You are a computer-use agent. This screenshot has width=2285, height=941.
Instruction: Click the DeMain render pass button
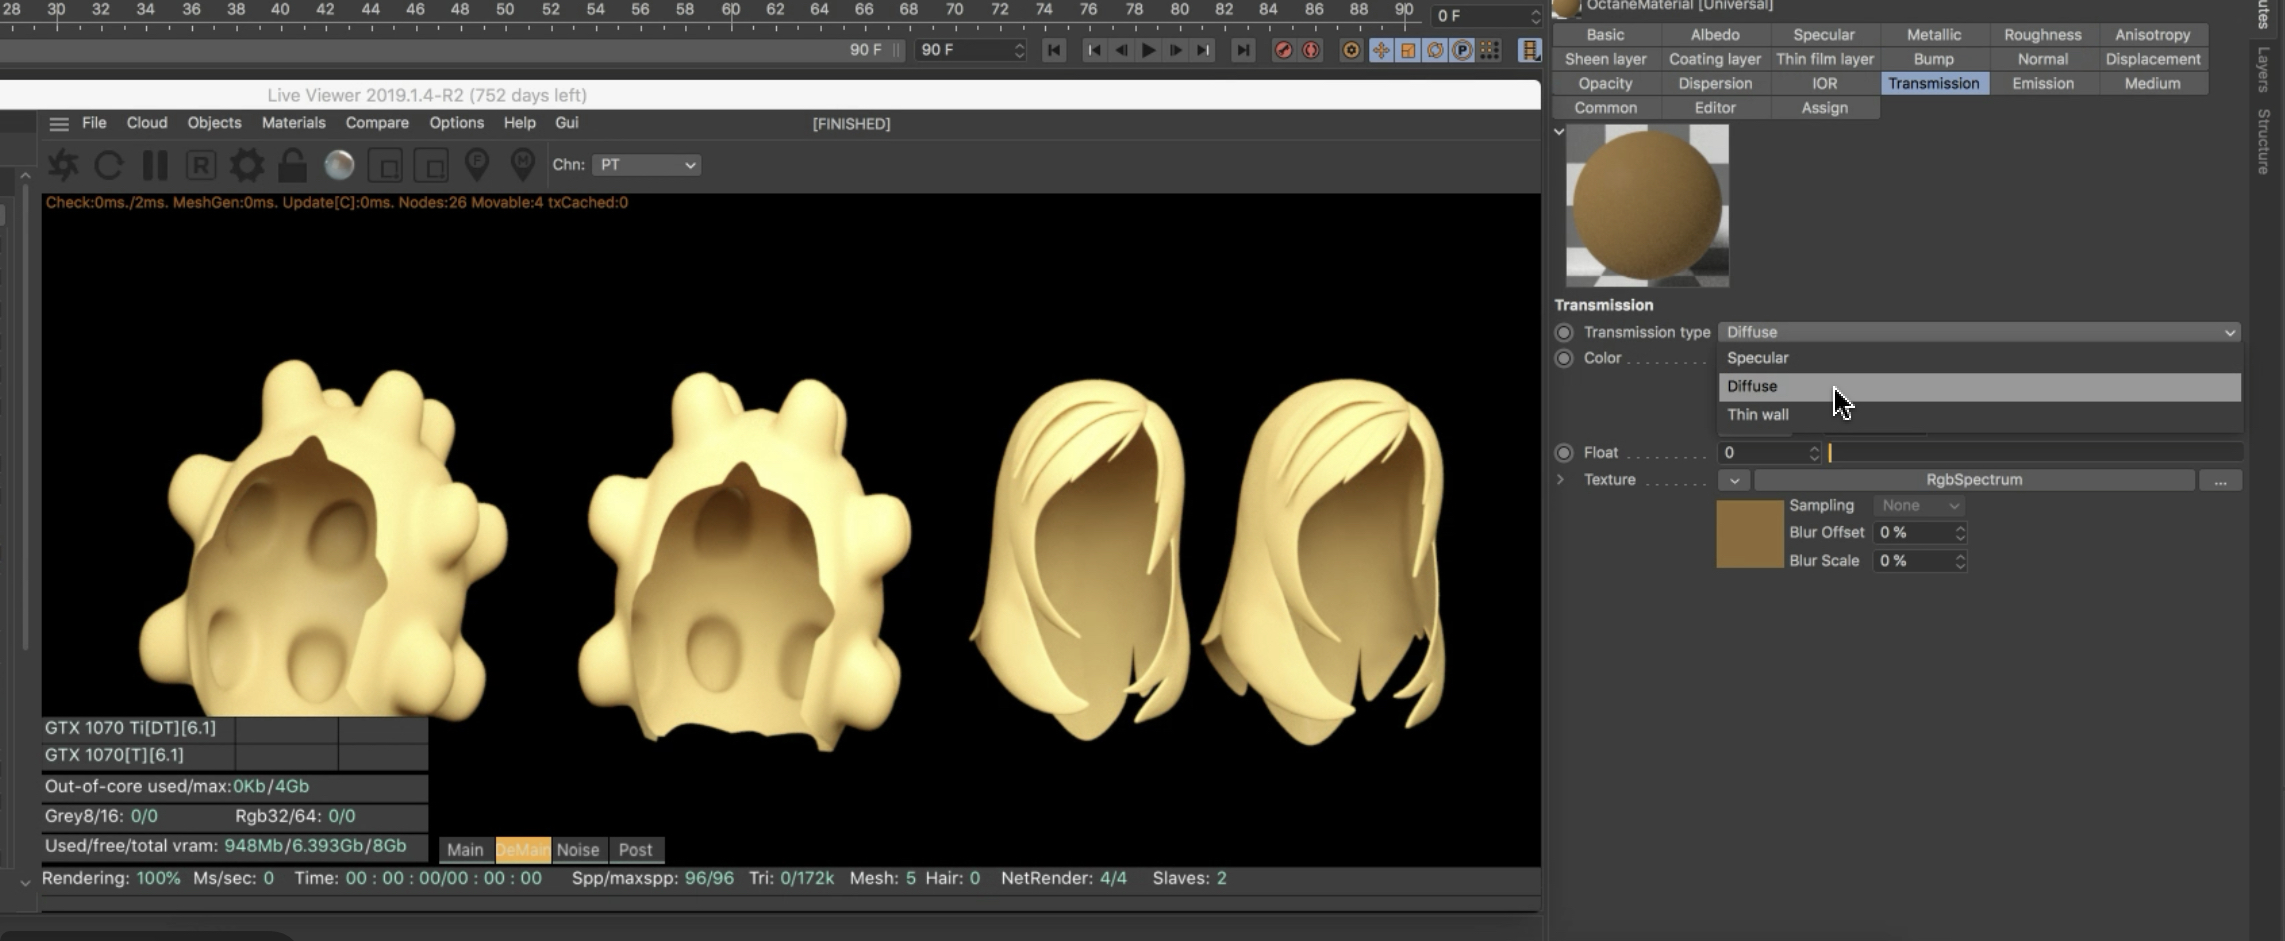pyautogui.click(x=522, y=850)
